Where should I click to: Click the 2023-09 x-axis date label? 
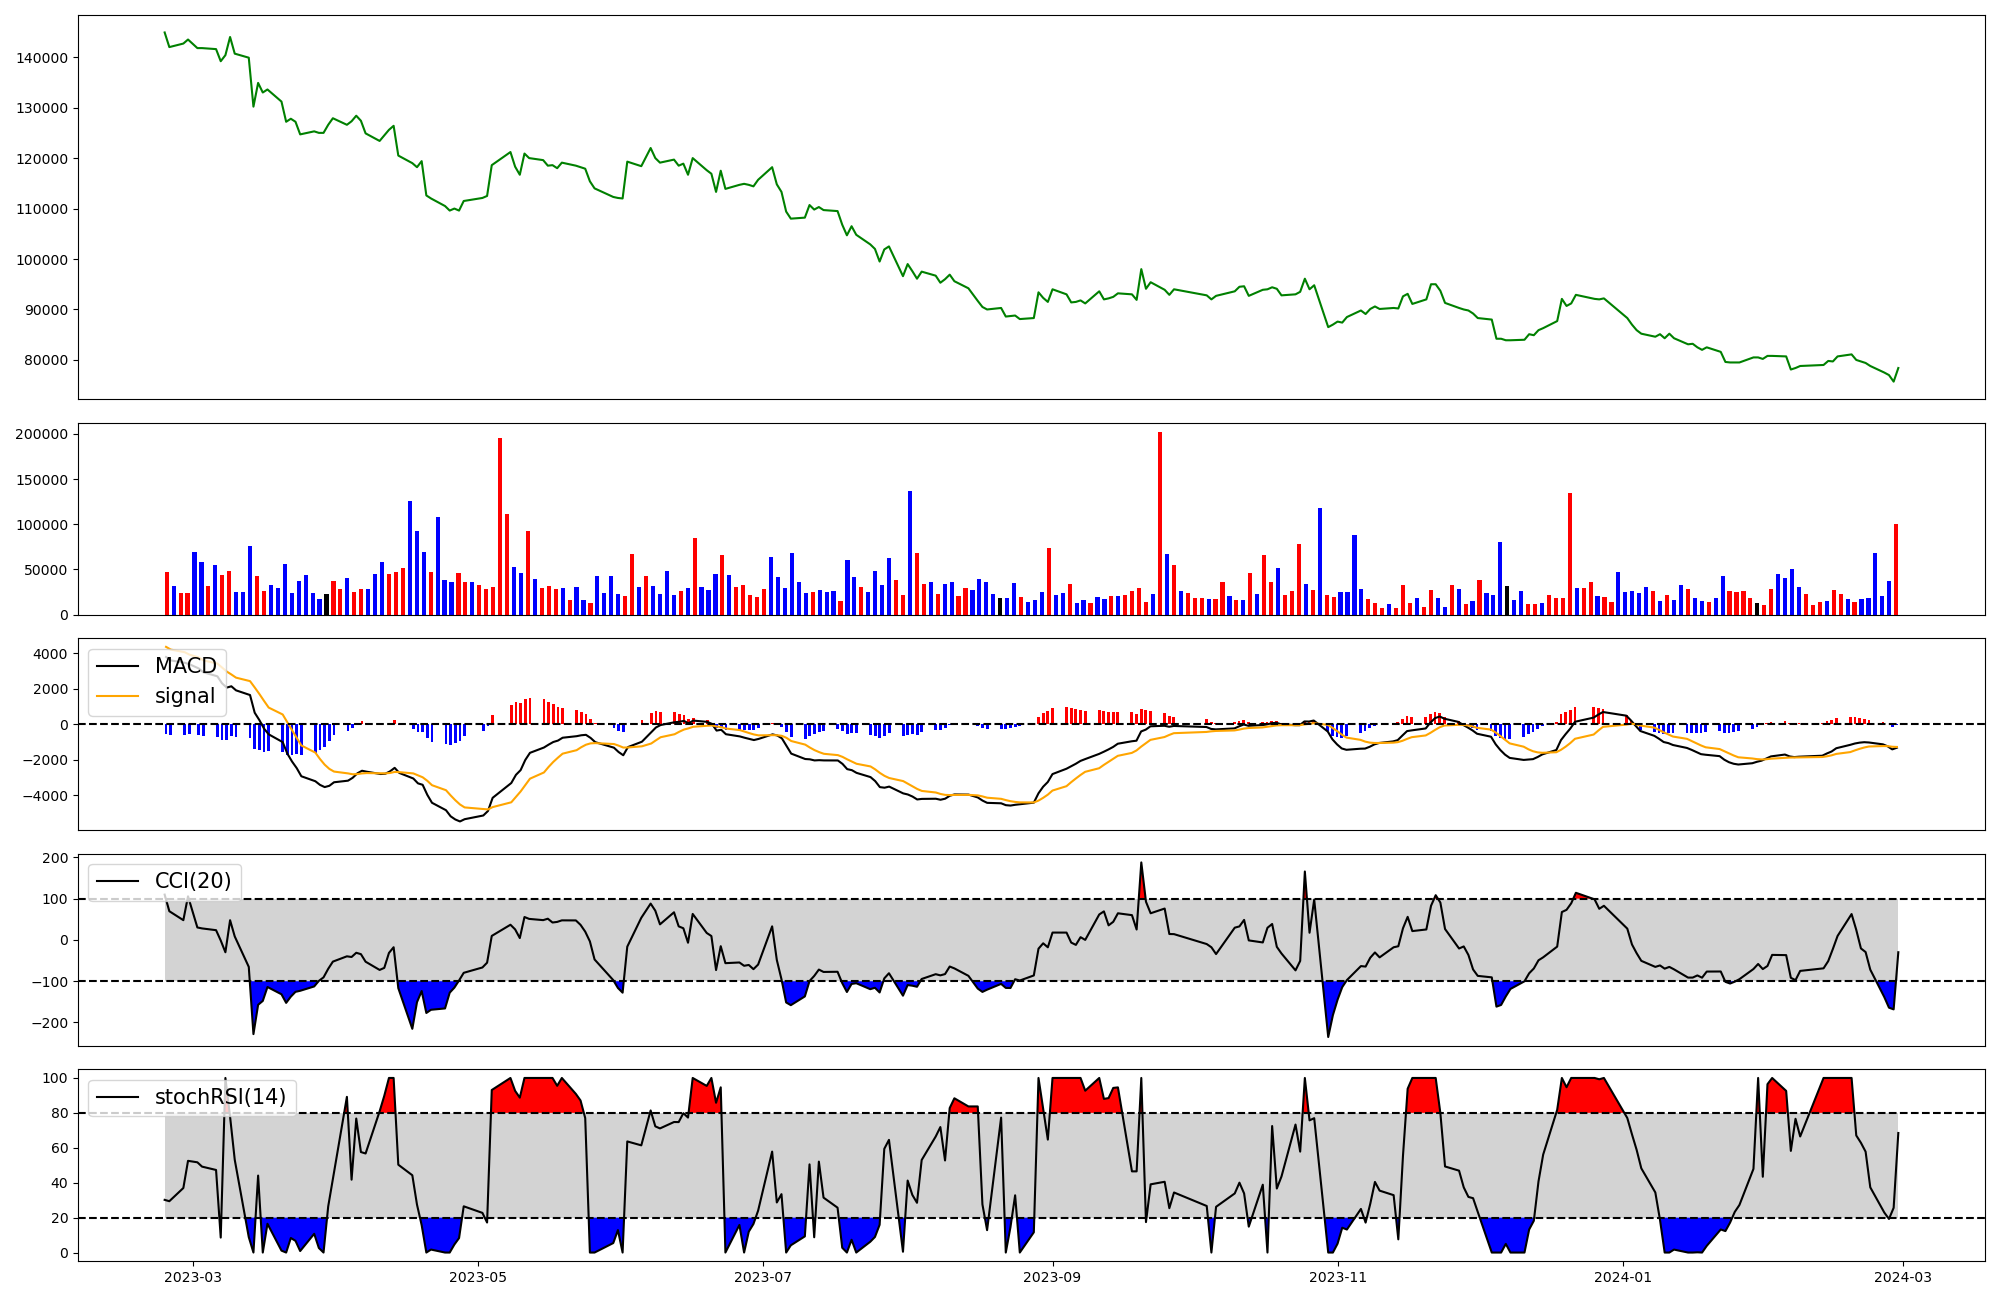(x=1052, y=1277)
